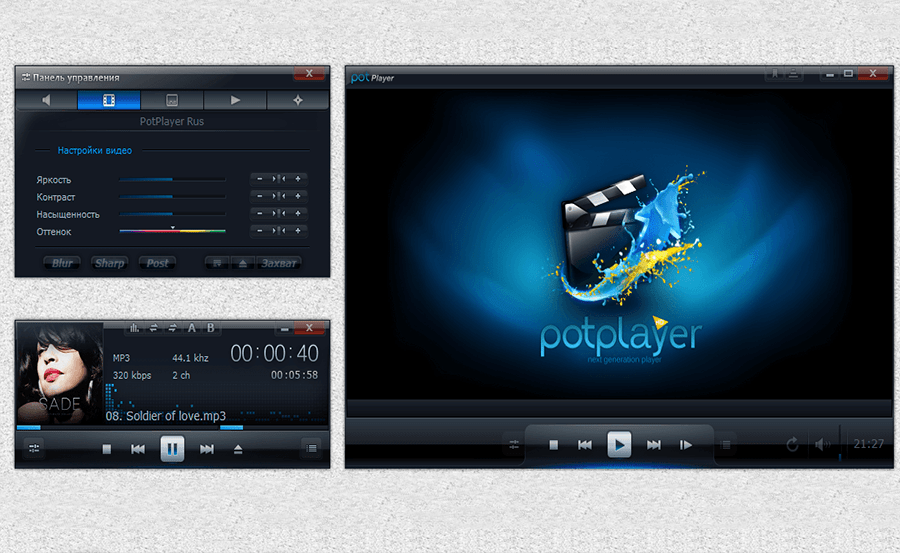Click the frame step button in main player

686,445
